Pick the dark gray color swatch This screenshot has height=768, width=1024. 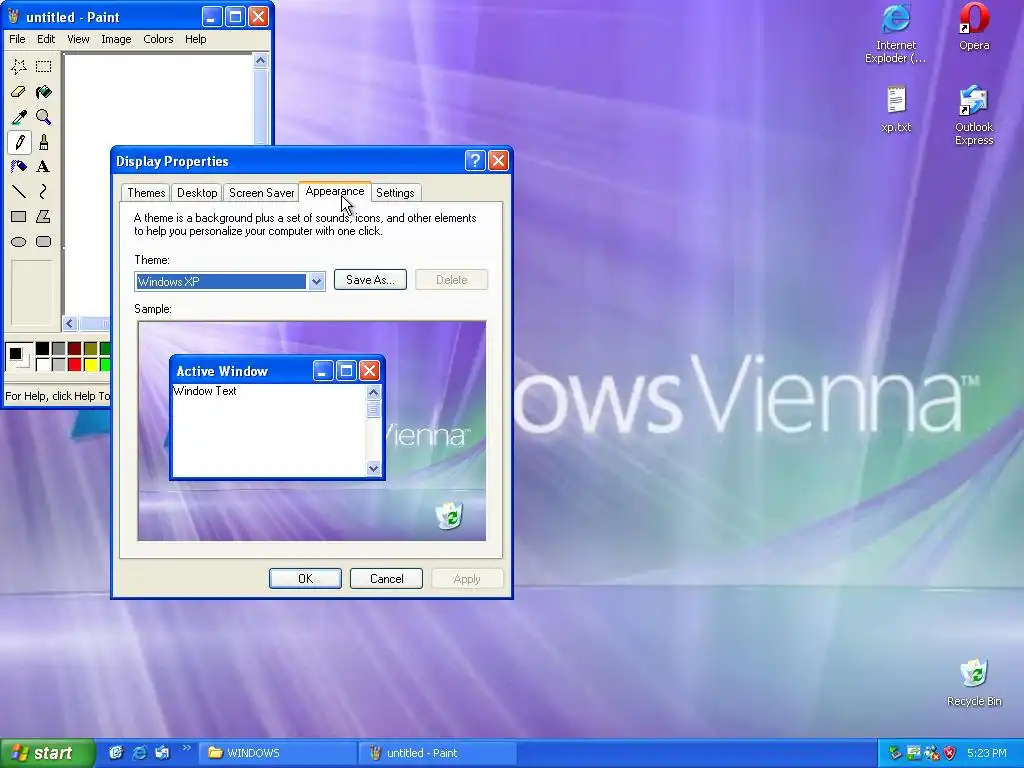(58, 349)
